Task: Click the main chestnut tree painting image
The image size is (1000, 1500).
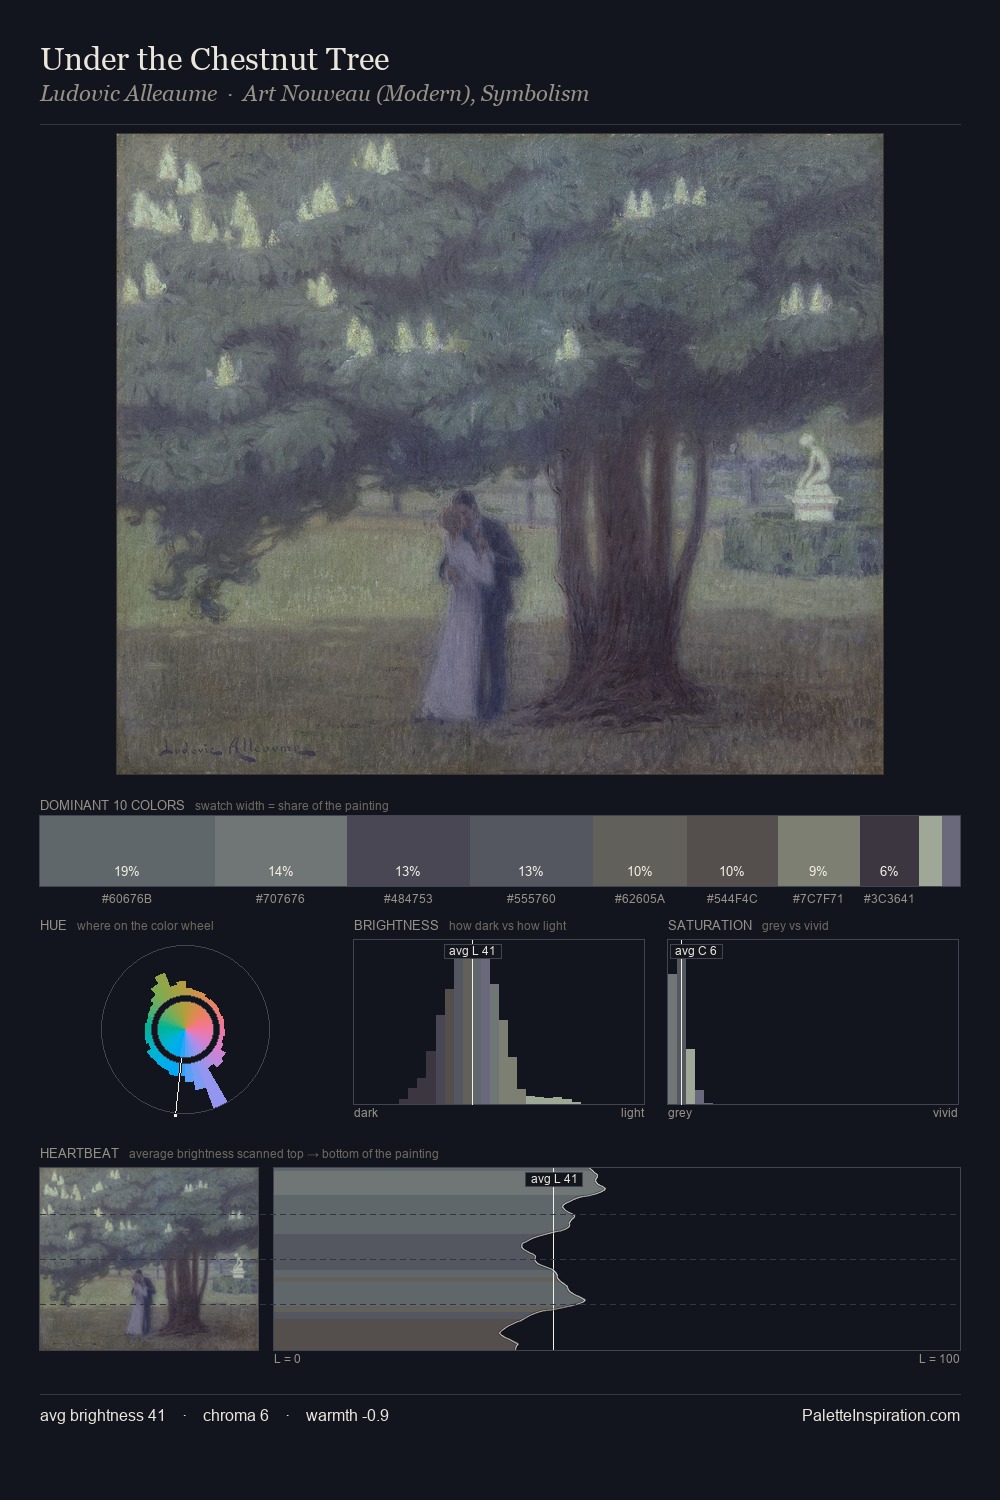Action: pyautogui.click(x=500, y=454)
